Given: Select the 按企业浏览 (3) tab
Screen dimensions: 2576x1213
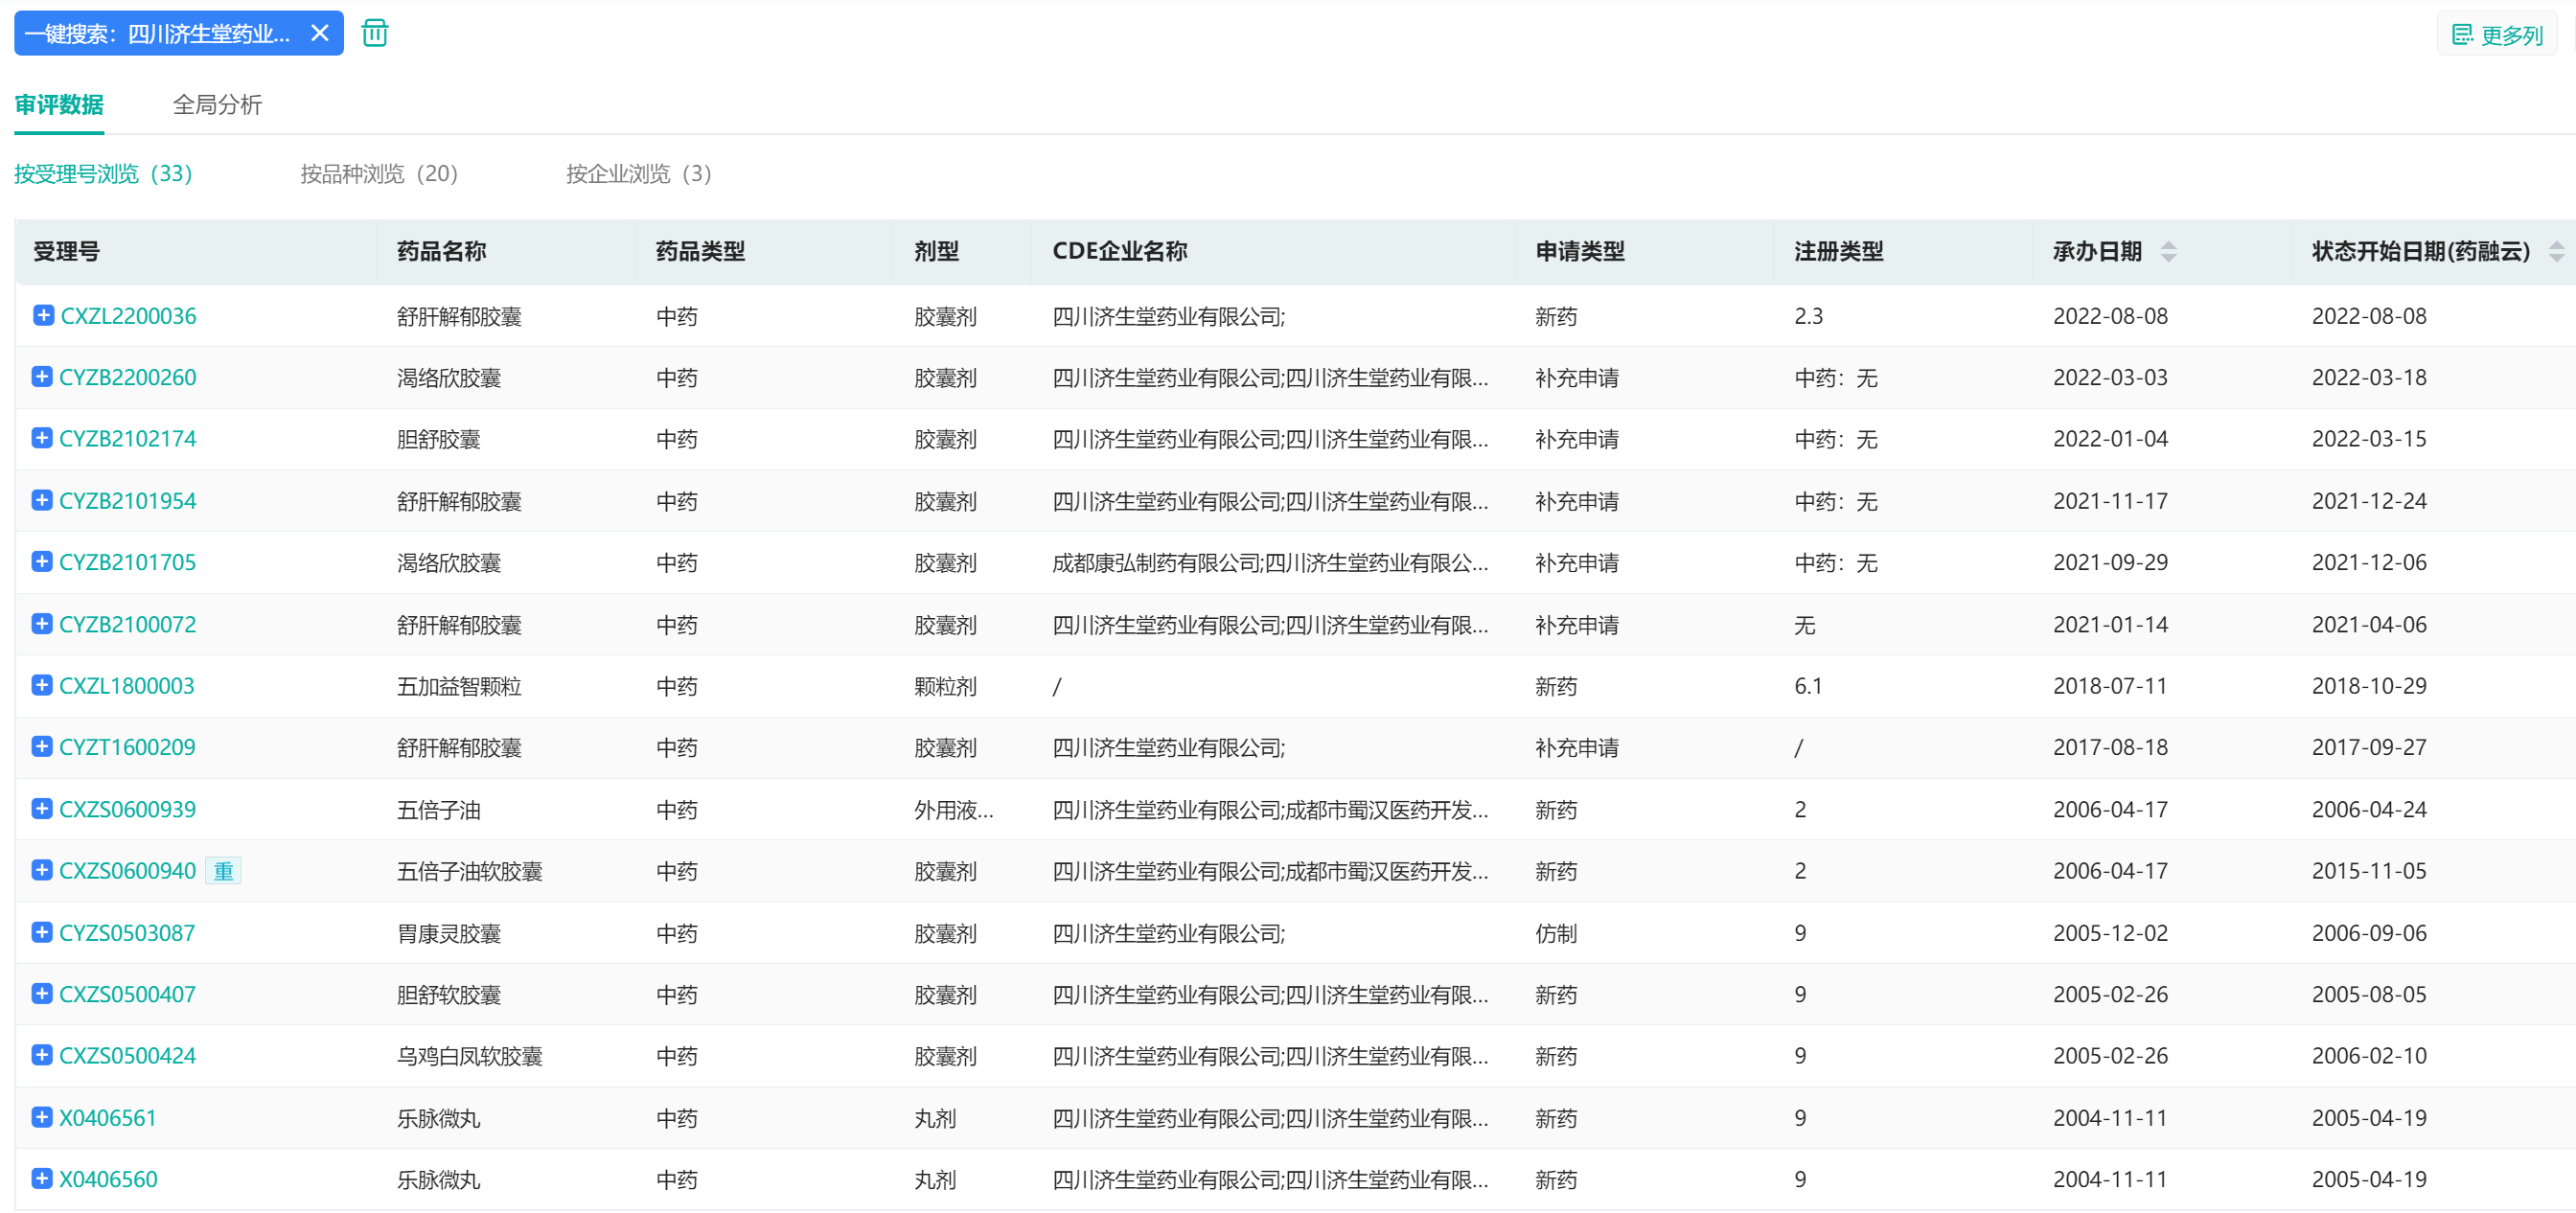Looking at the screenshot, I should tap(638, 174).
